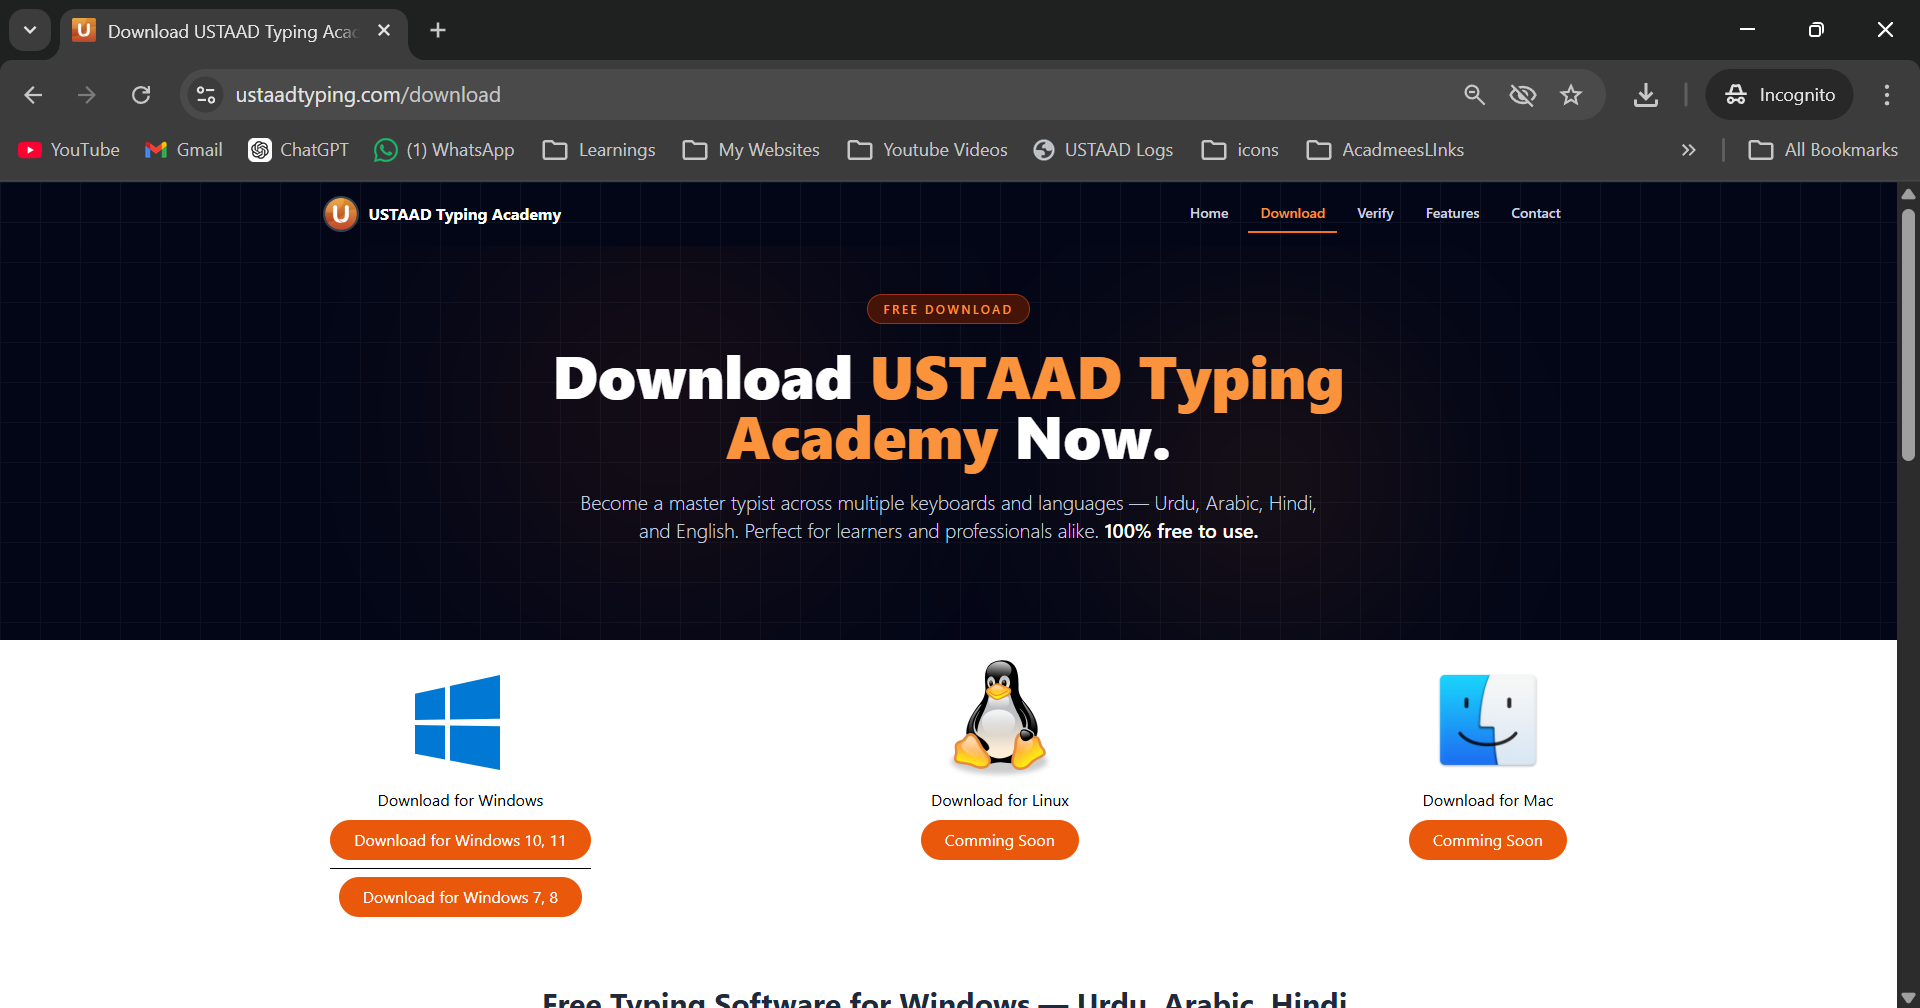The image size is (1920, 1008).
Task: Open the Learnings bookmark folder
Action: point(599,150)
